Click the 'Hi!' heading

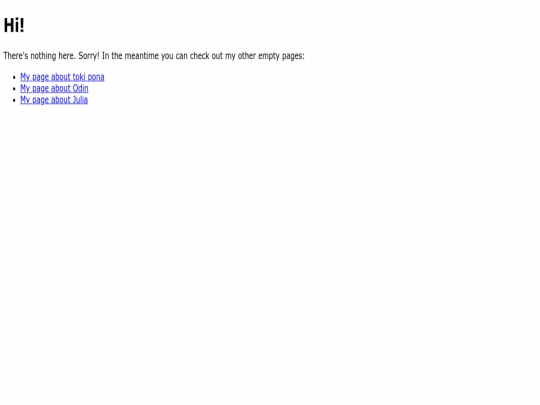(14, 25)
